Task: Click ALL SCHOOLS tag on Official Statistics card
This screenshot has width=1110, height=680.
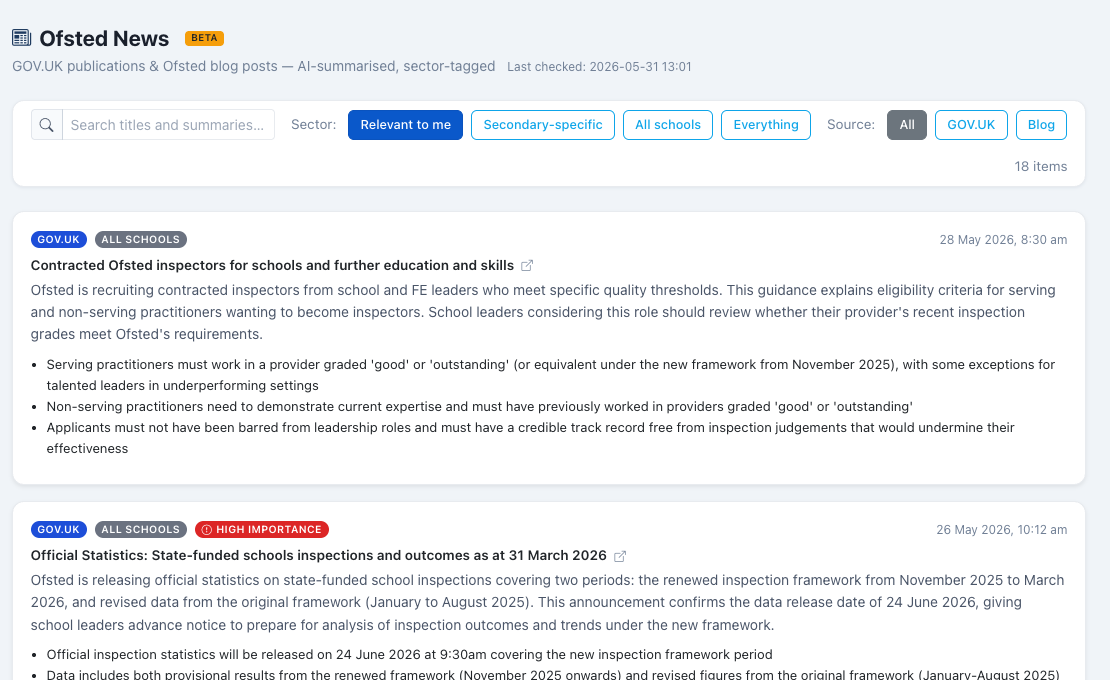Action: point(141,529)
